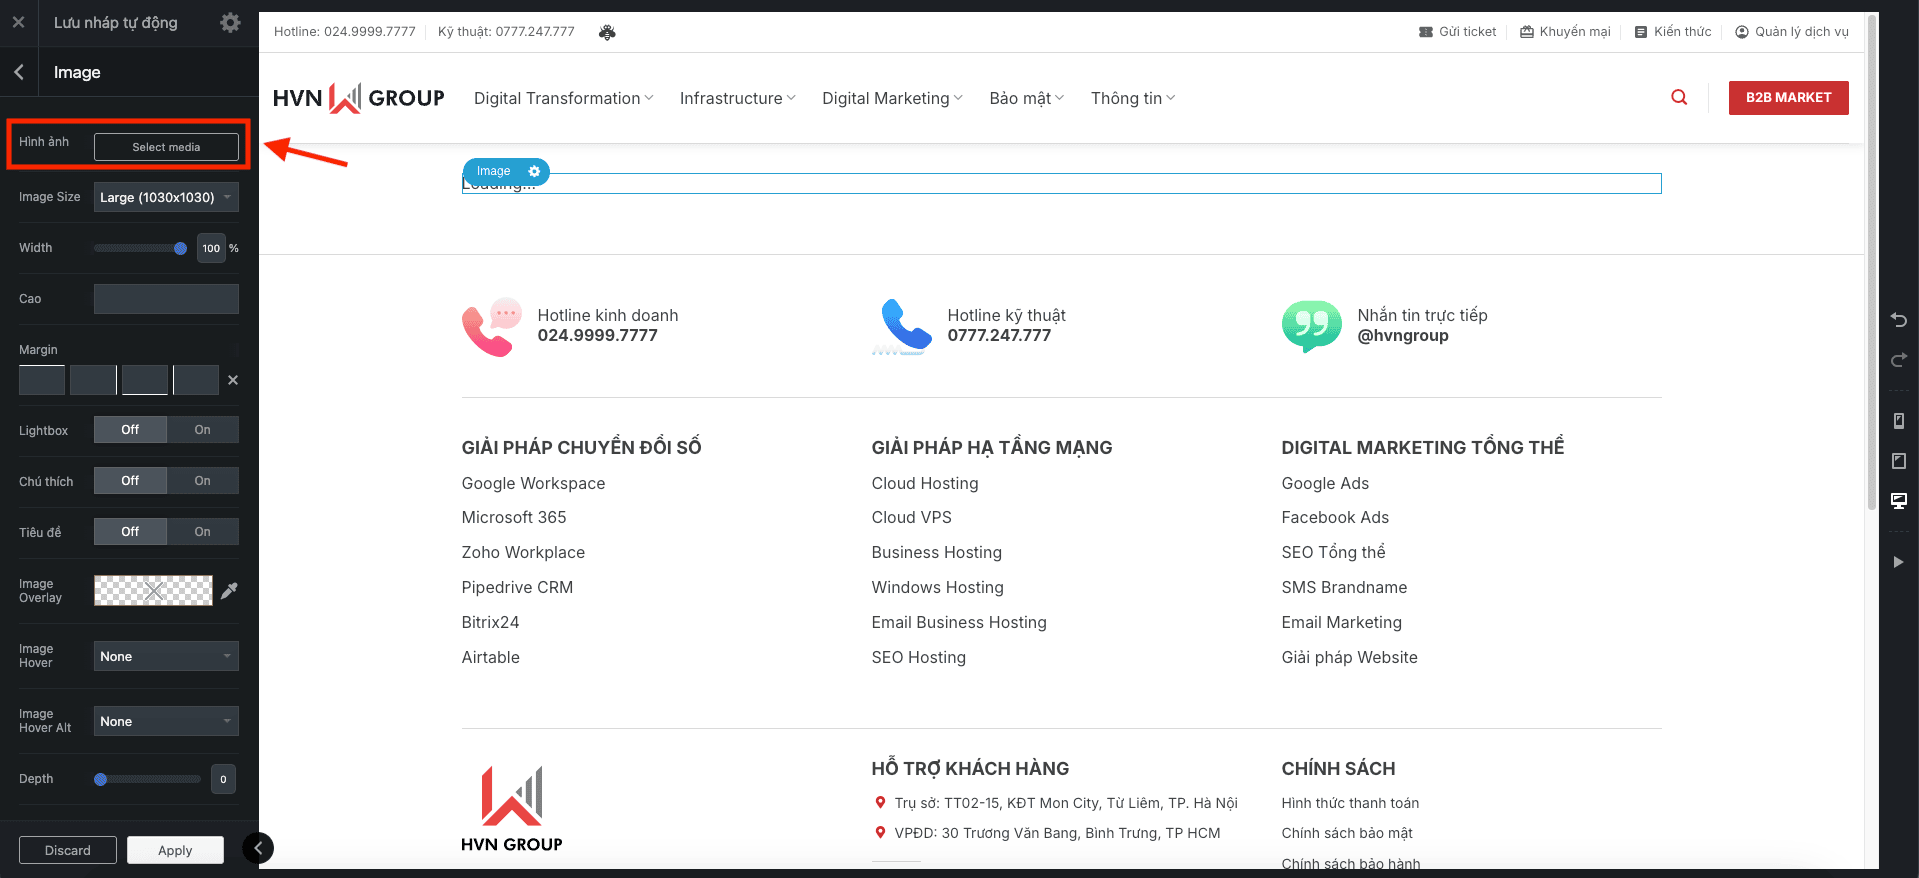Open the Image Size dropdown
Image resolution: width=1919 pixels, height=878 pixels.
[166, 197]
